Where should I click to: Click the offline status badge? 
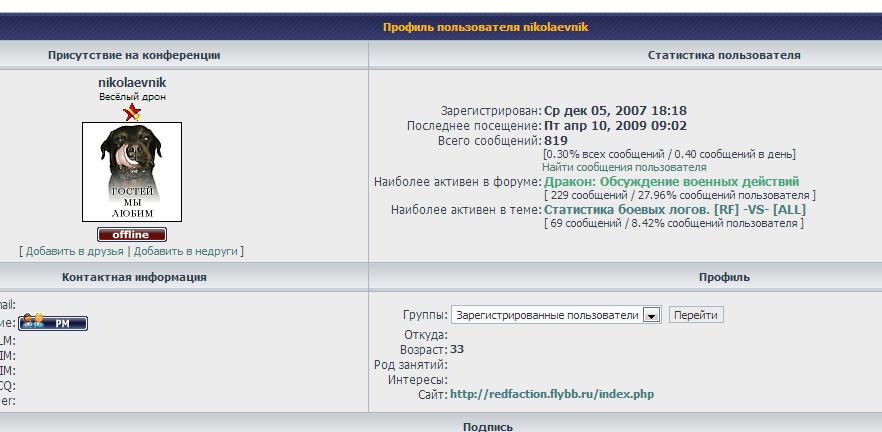(x=132, y=235)
